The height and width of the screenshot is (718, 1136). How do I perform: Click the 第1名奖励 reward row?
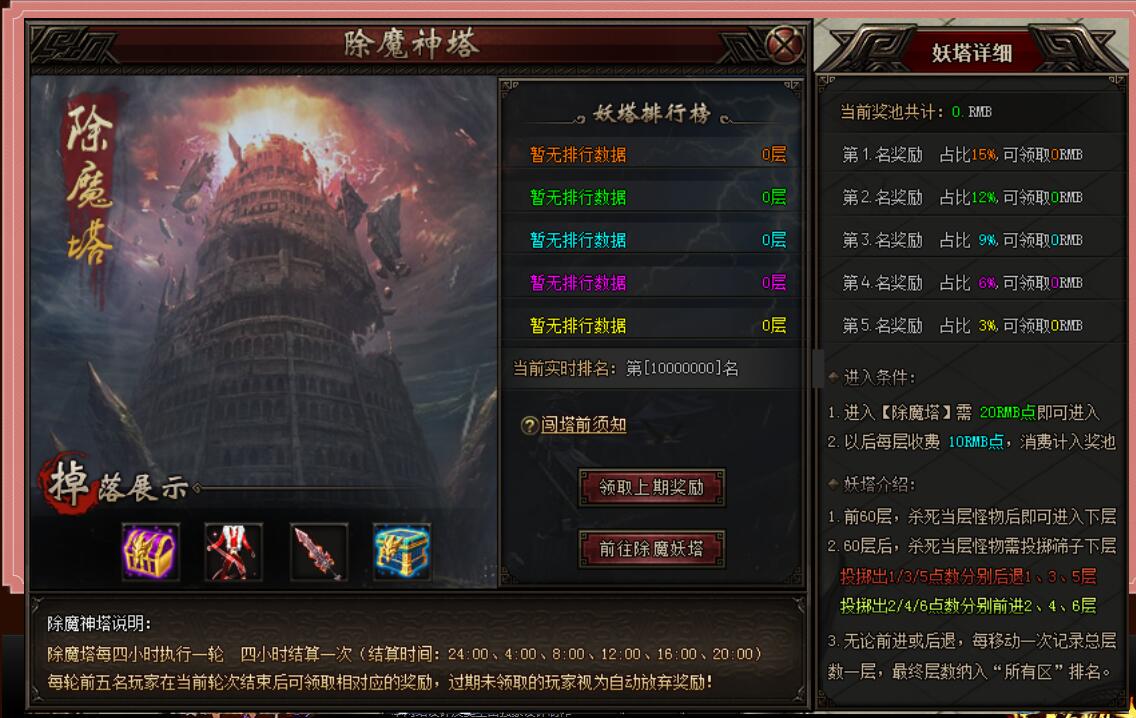click(972, 154)
